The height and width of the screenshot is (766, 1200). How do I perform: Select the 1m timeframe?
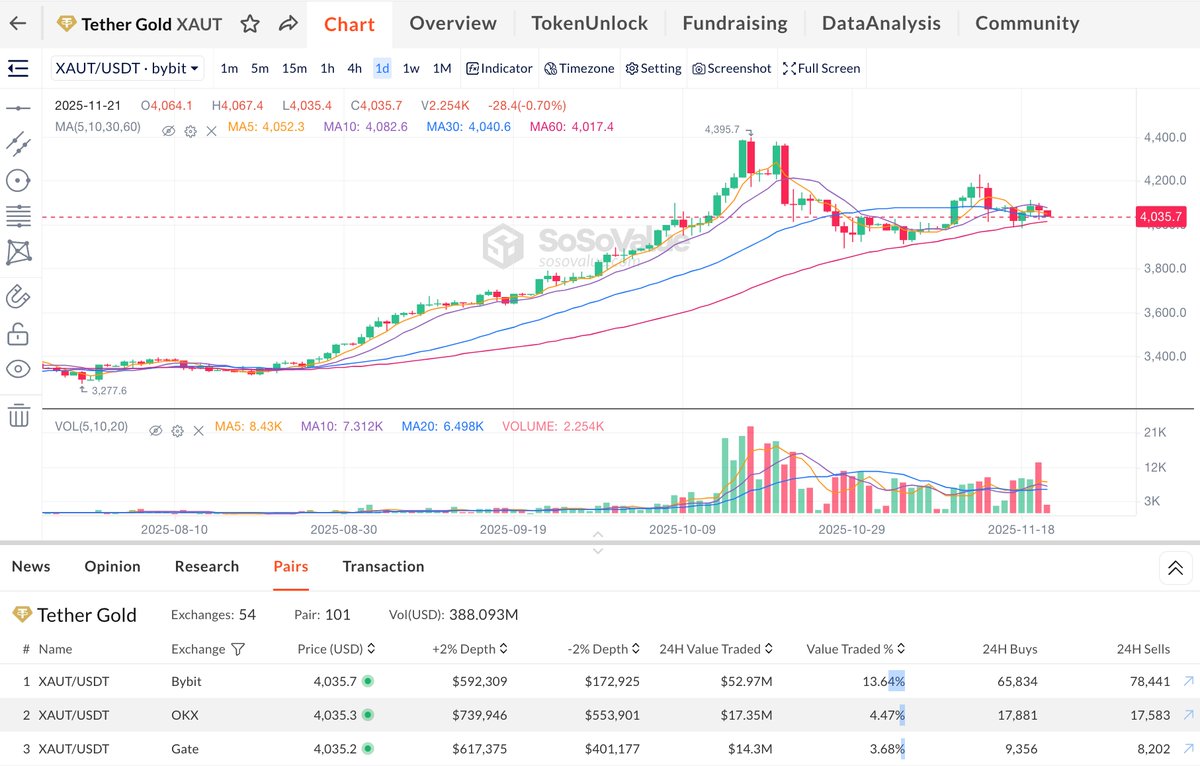229,68
